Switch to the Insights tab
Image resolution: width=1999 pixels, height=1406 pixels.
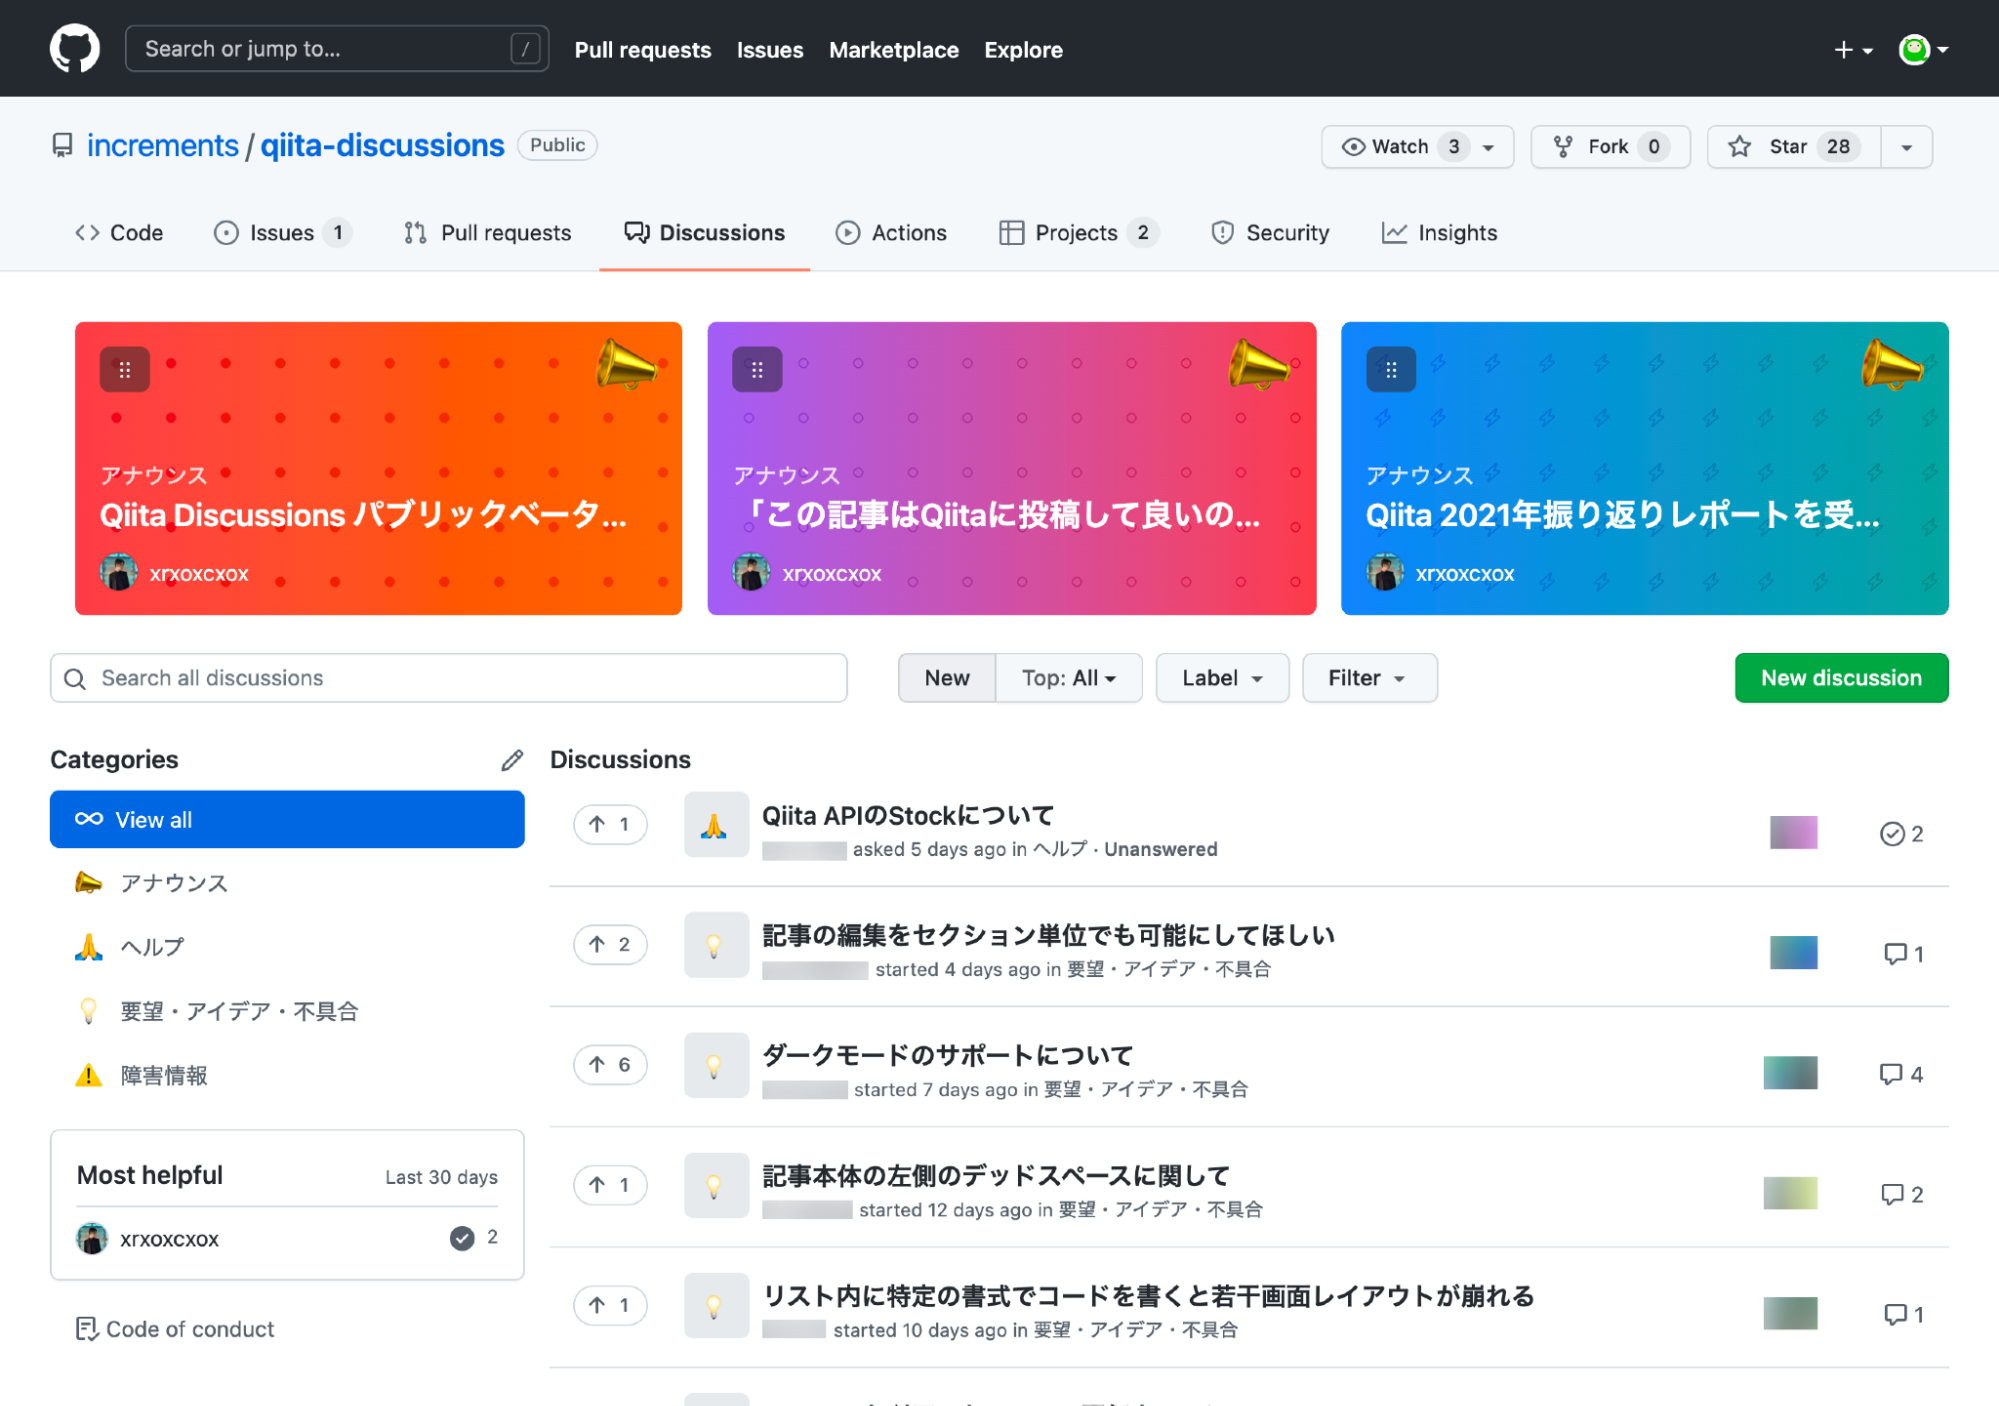click(x=1440, y=233)
